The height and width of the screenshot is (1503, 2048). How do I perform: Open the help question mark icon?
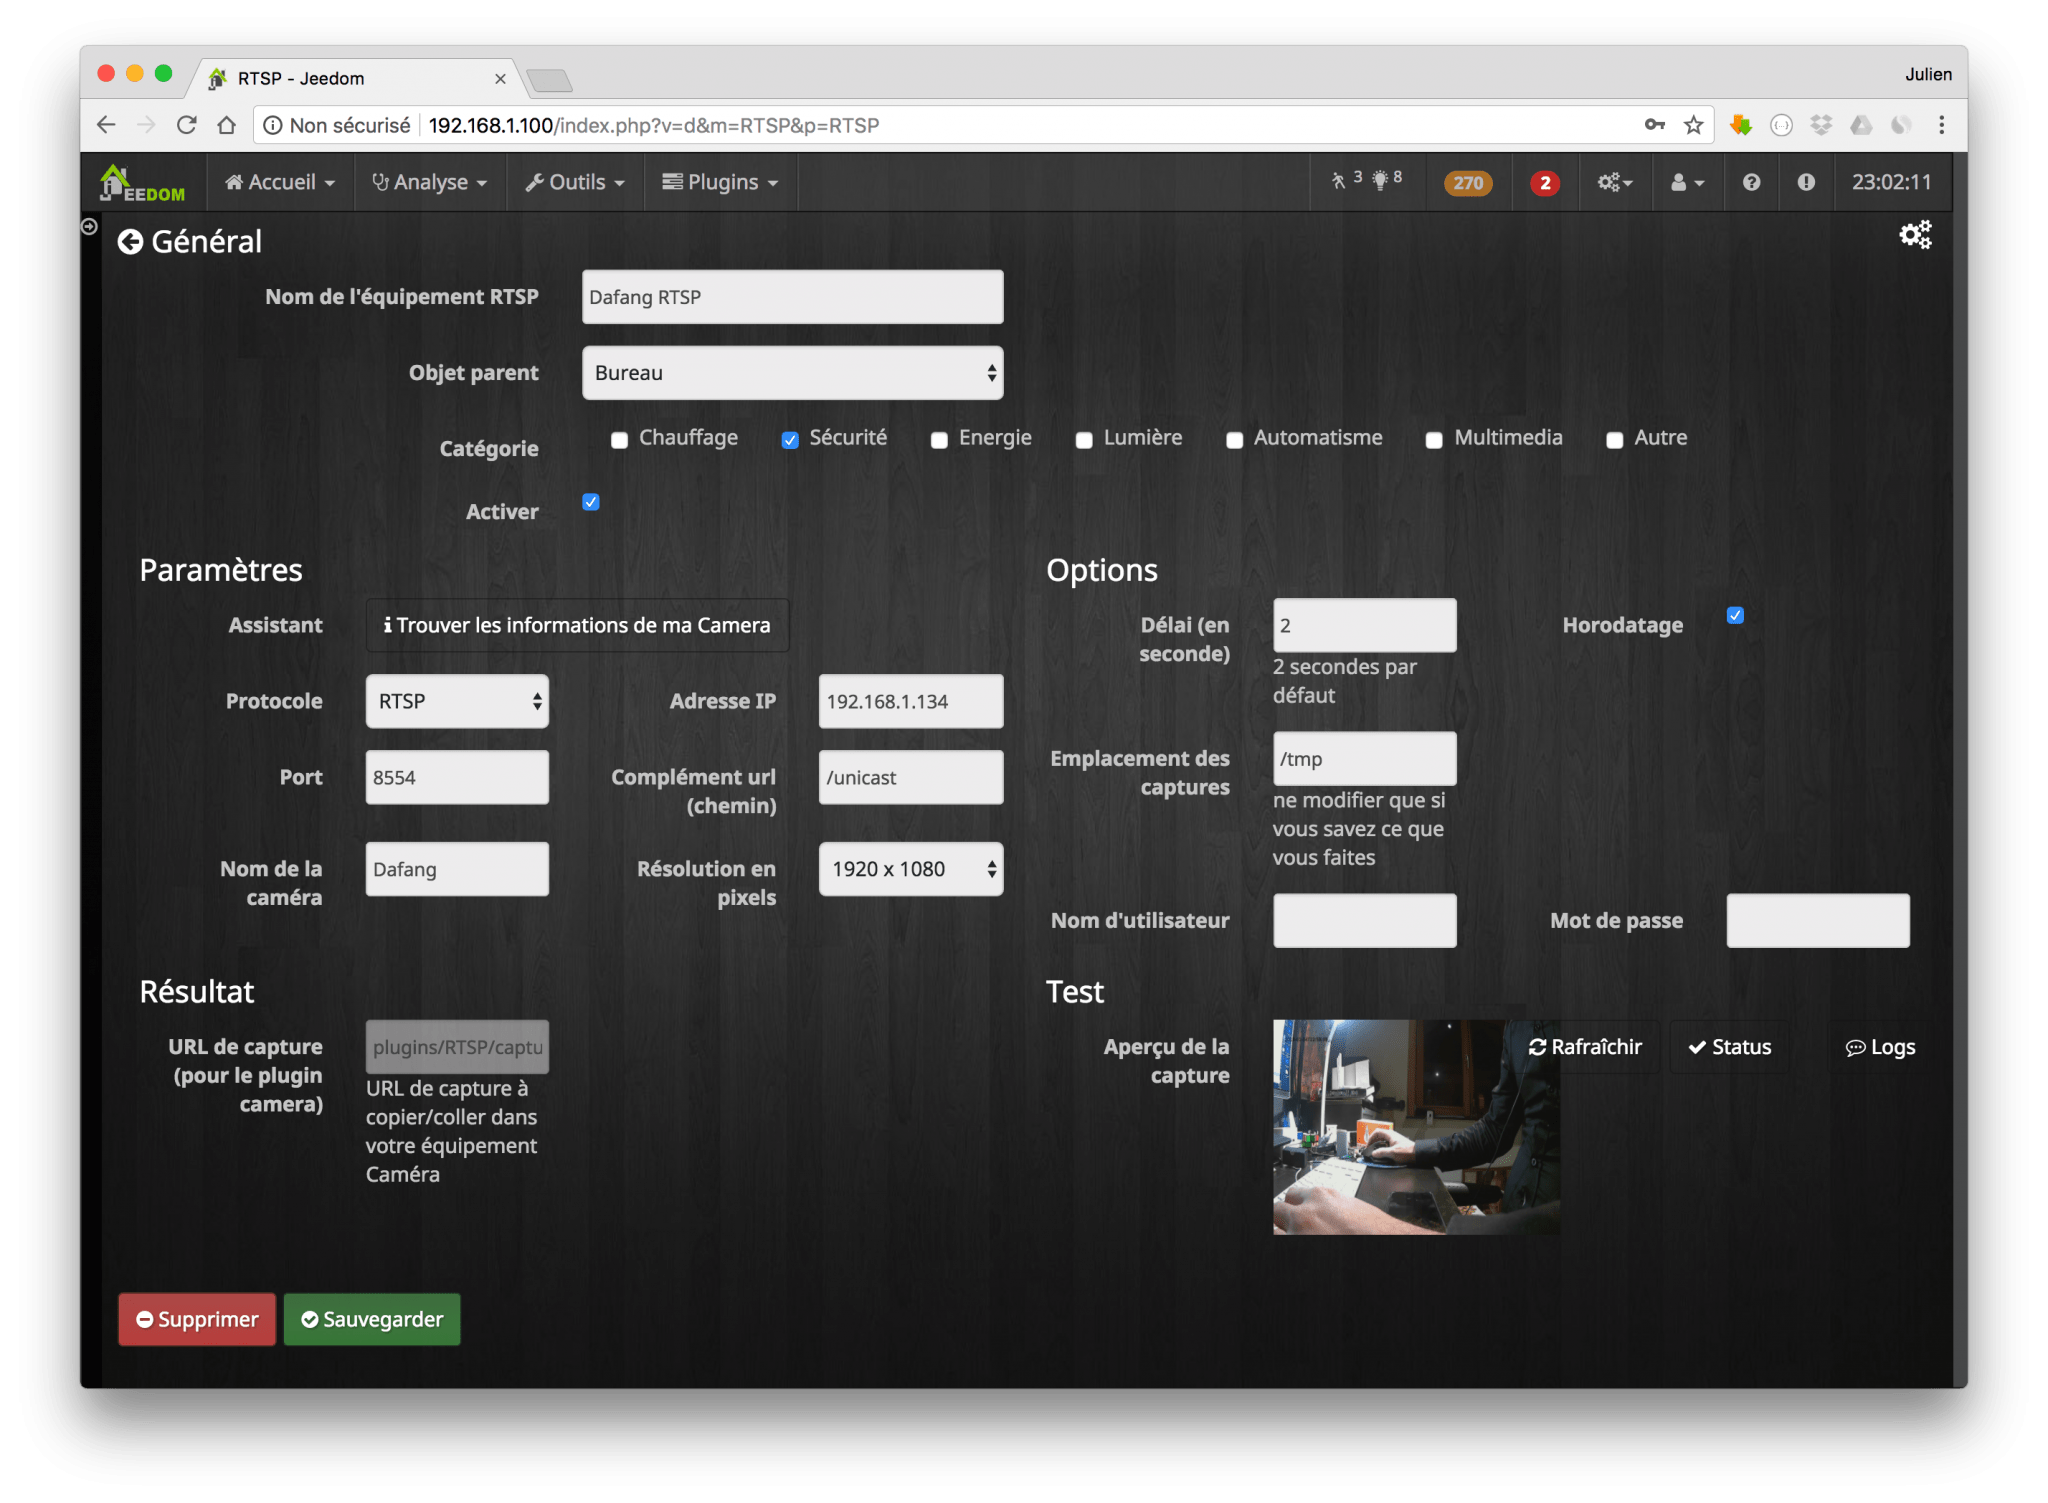point(1751,182)
